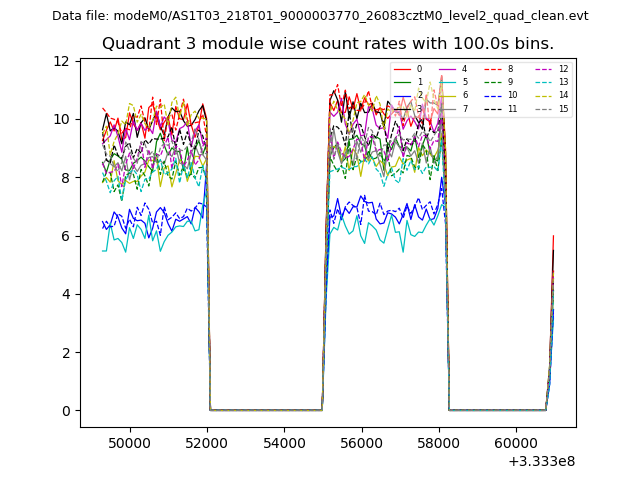Click the x-axis tick label 50000
Viewport: 640px width, 480px height.
[129, 442]
